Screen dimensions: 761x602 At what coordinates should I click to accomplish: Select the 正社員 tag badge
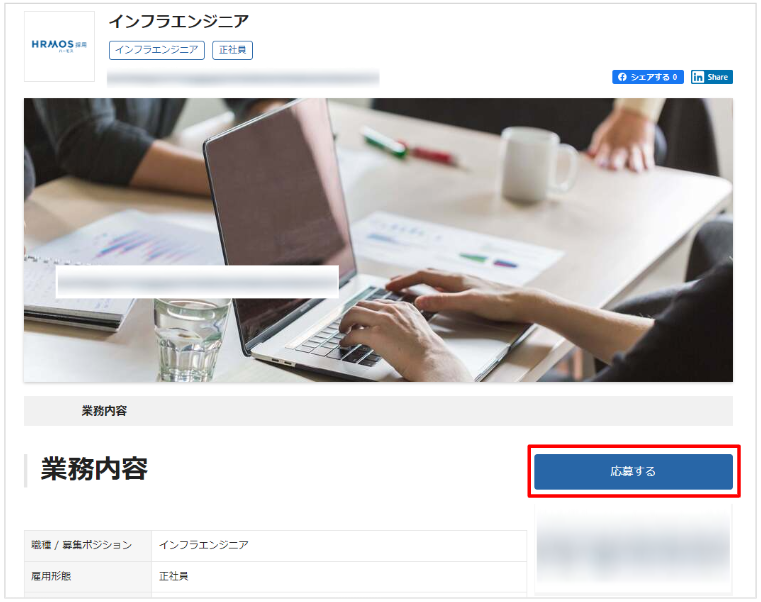tap(232, 50)
